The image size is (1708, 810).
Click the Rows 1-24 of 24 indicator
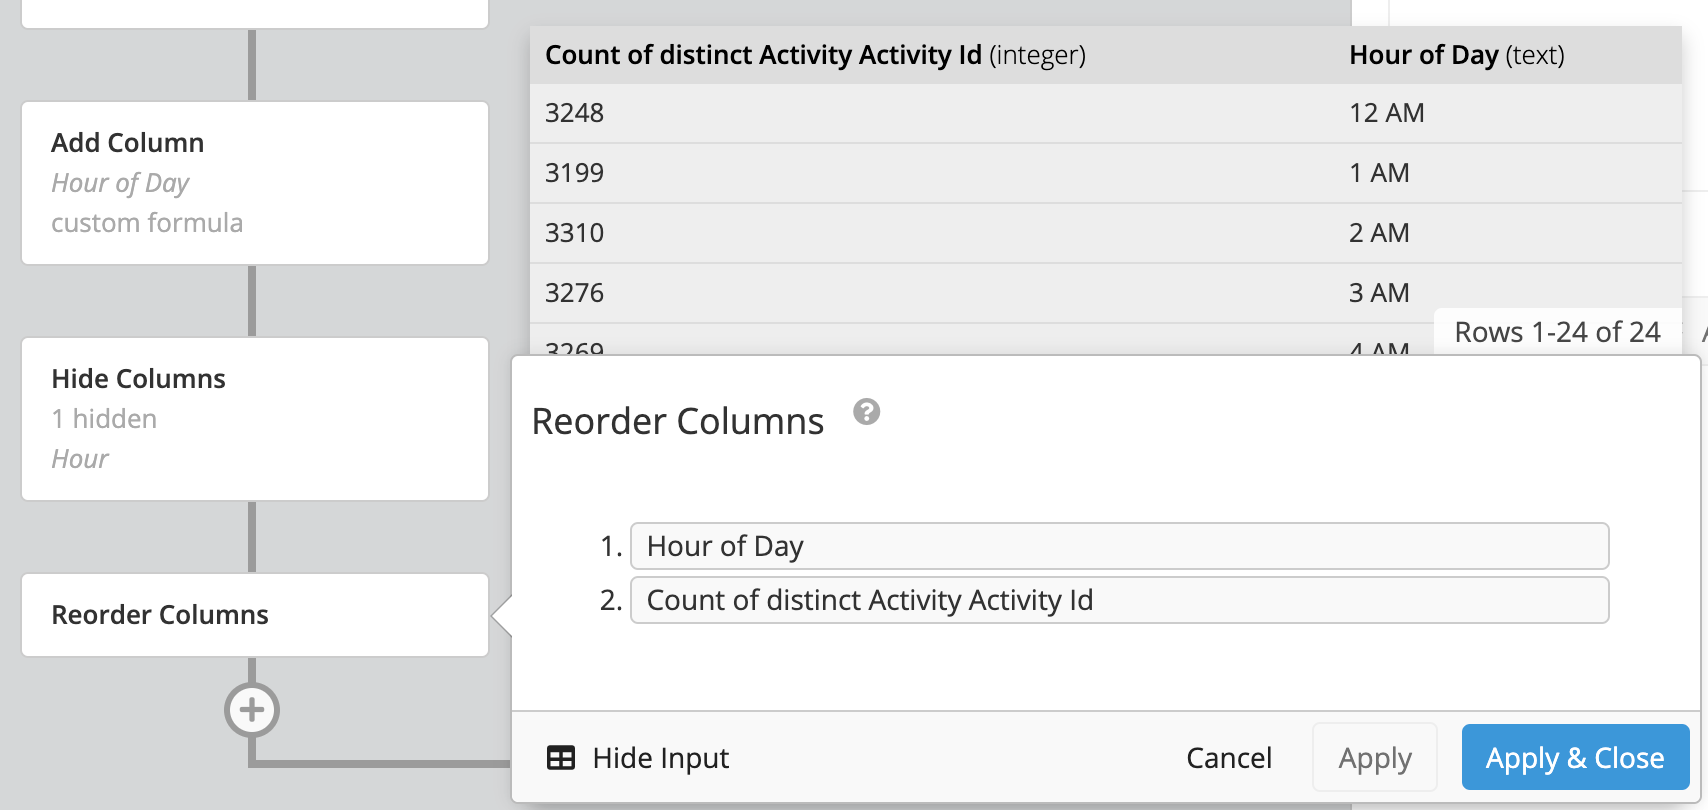coord(1557,332)
